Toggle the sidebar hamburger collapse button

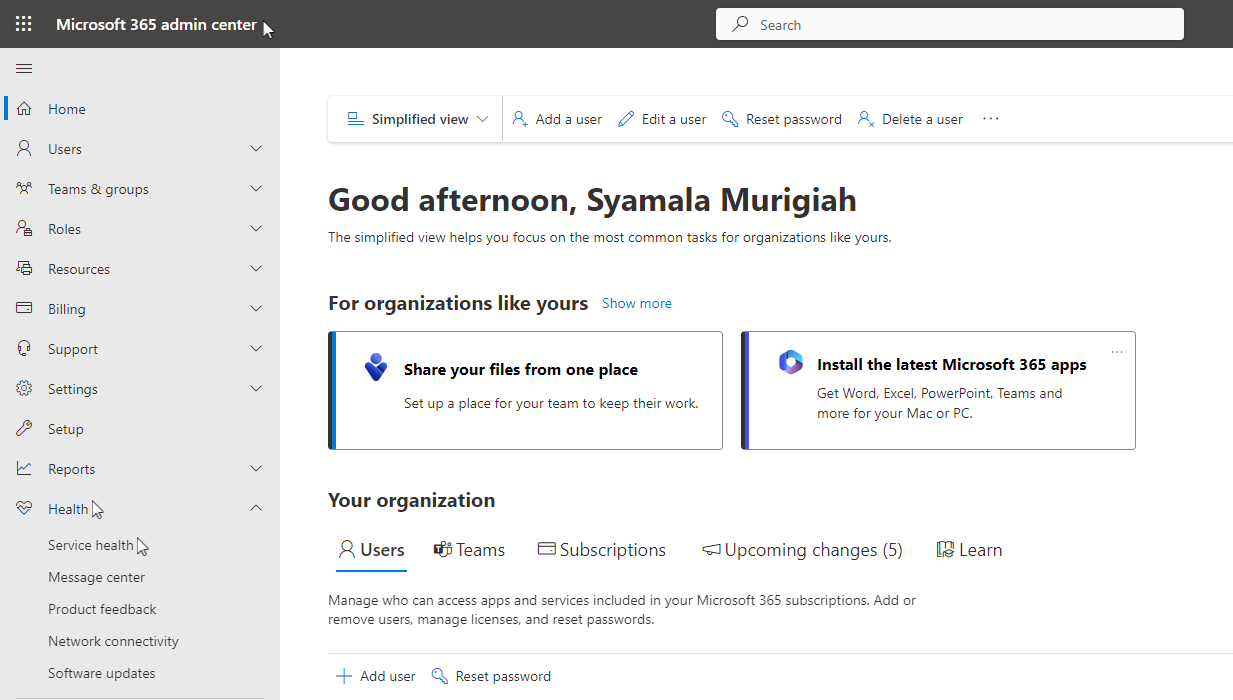pyautogui.click(x=24, y=68)
